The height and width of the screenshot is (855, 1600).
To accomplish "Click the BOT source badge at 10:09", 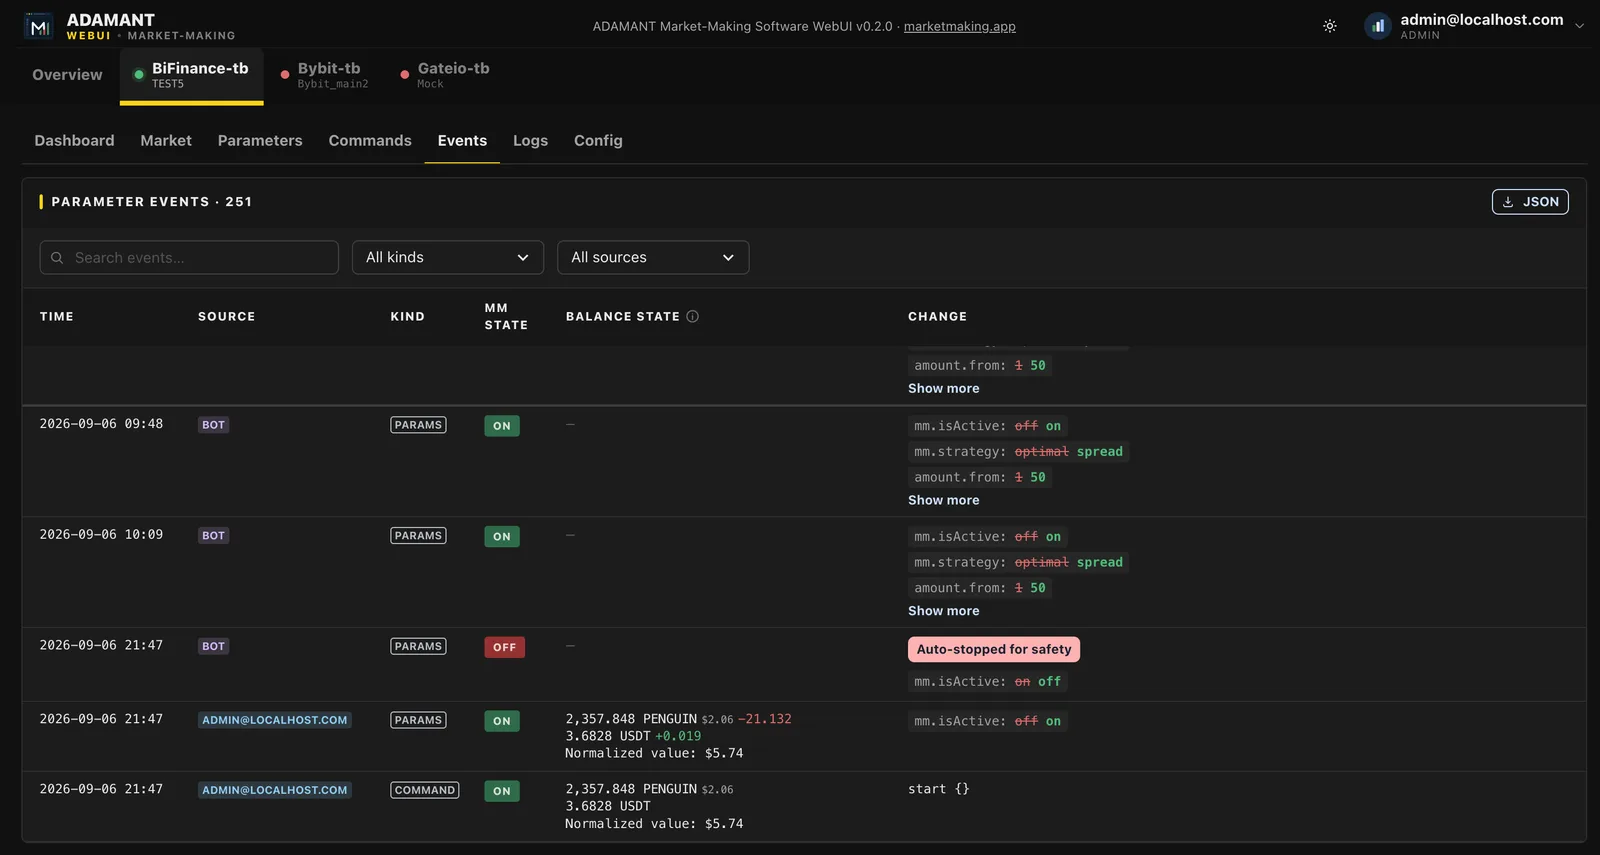I will click(x=213, y=536).
